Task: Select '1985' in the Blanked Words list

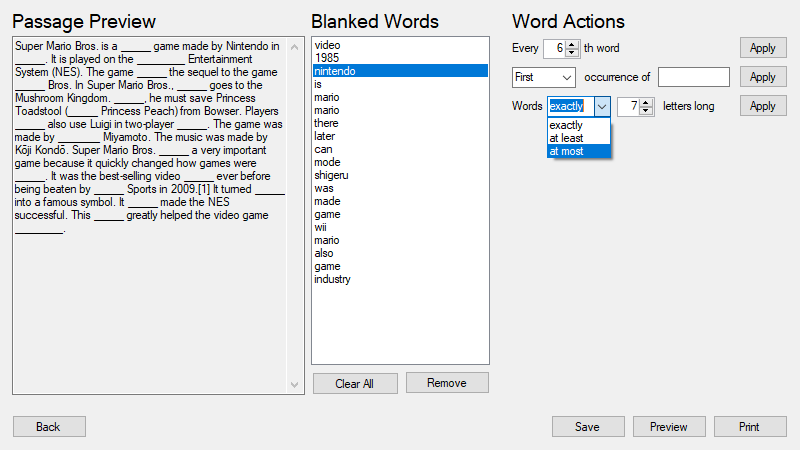Action: pos(400,58)
